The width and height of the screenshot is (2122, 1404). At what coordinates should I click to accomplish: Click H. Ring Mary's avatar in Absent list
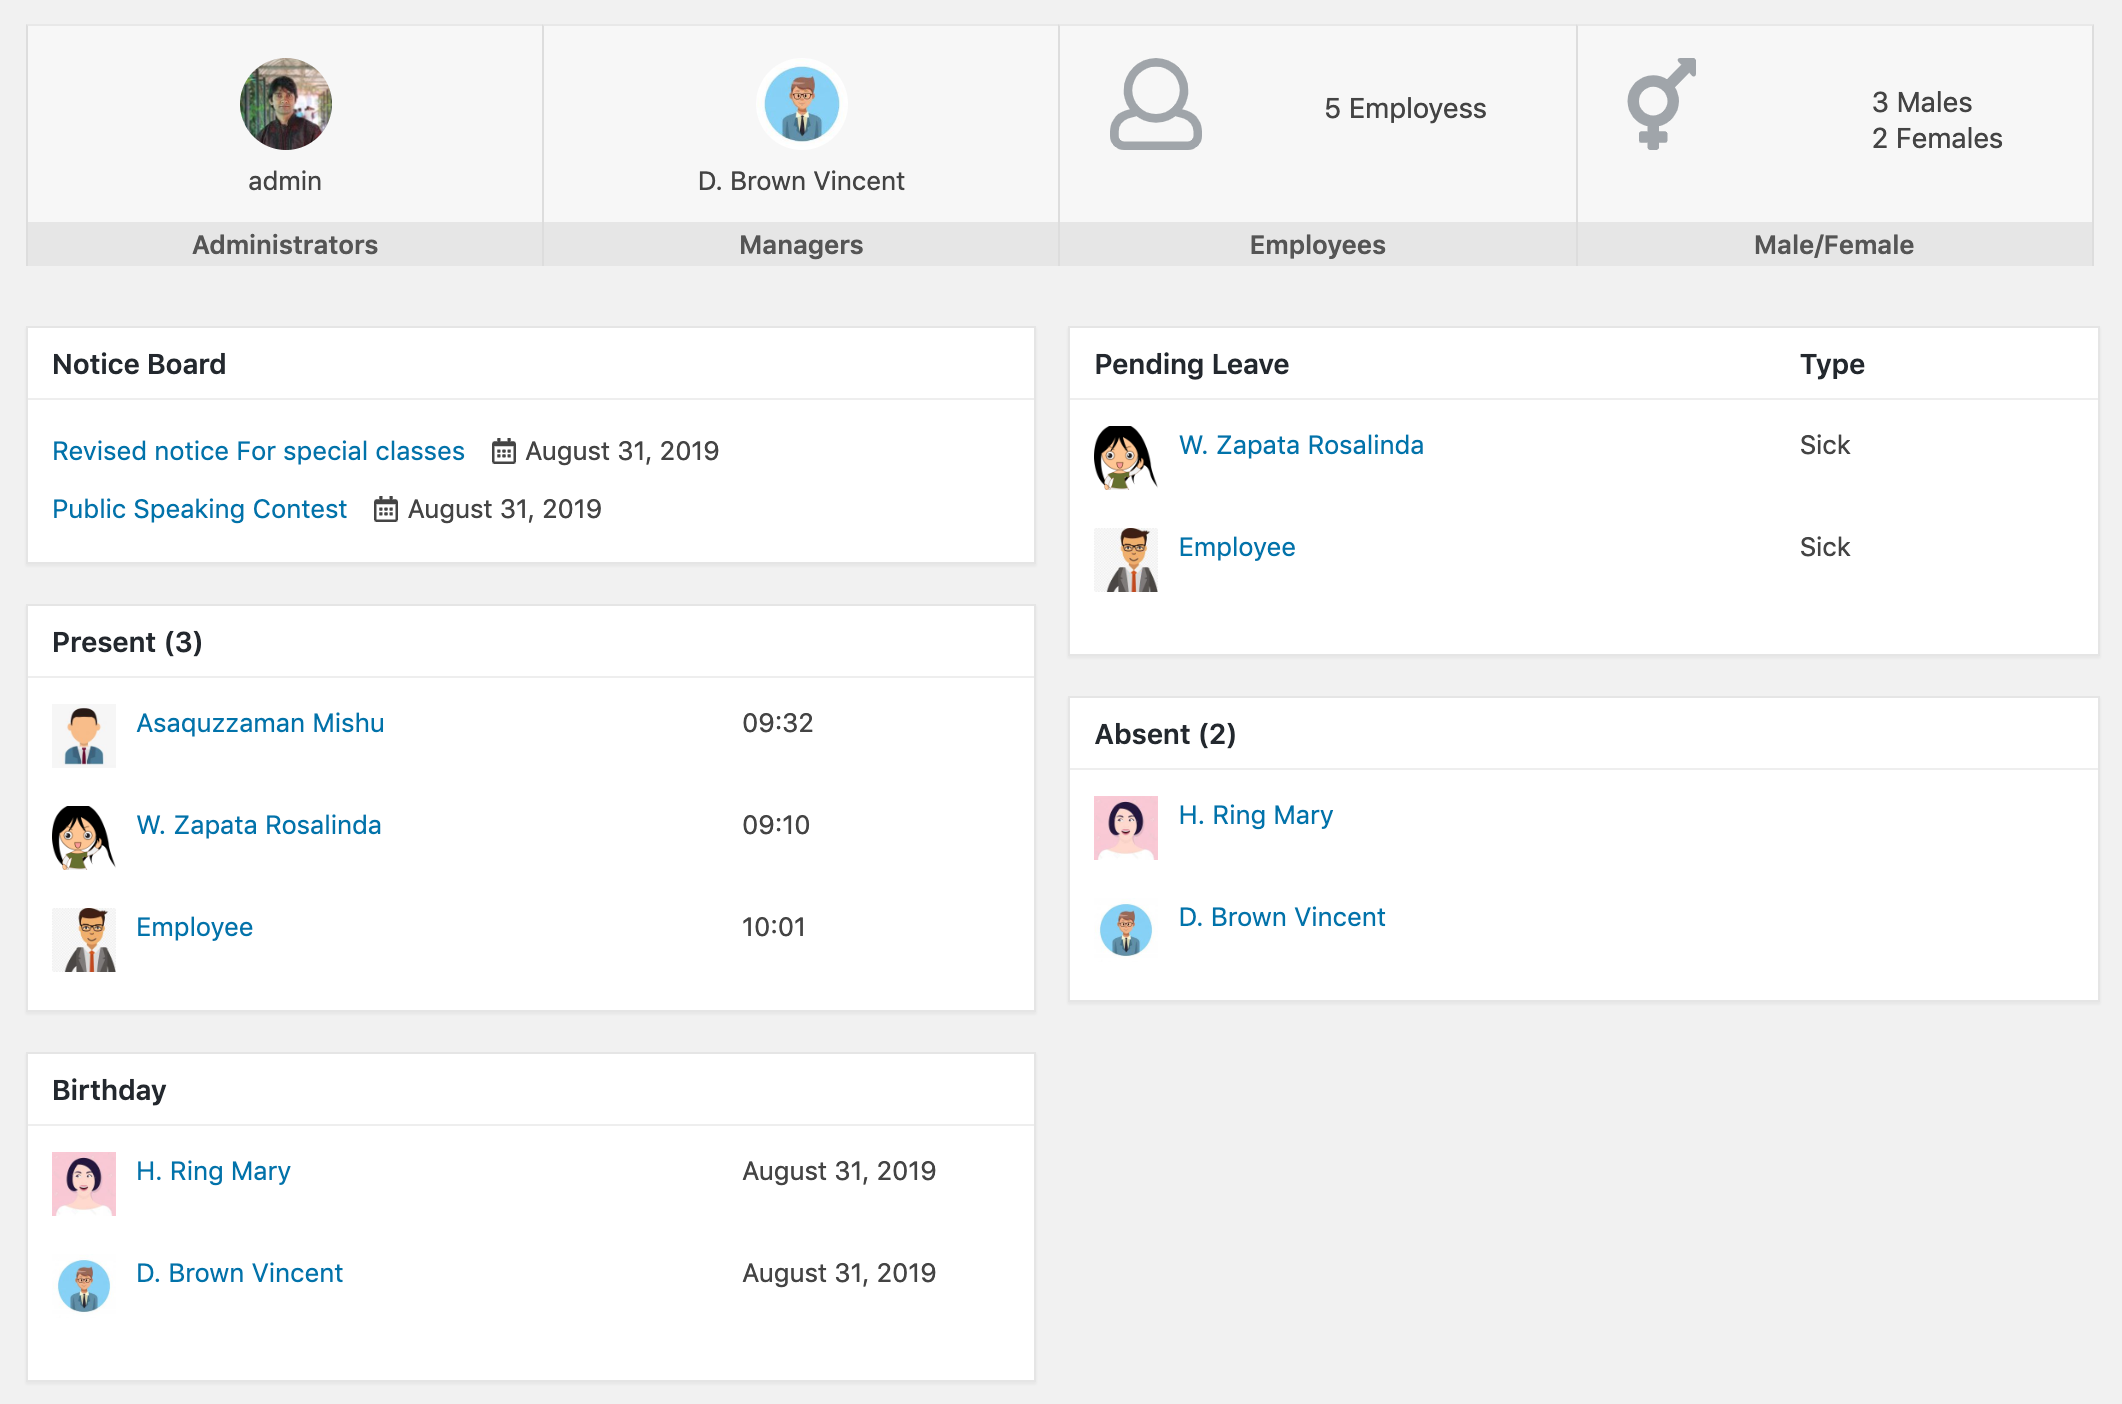click(x=1125, y=828)
